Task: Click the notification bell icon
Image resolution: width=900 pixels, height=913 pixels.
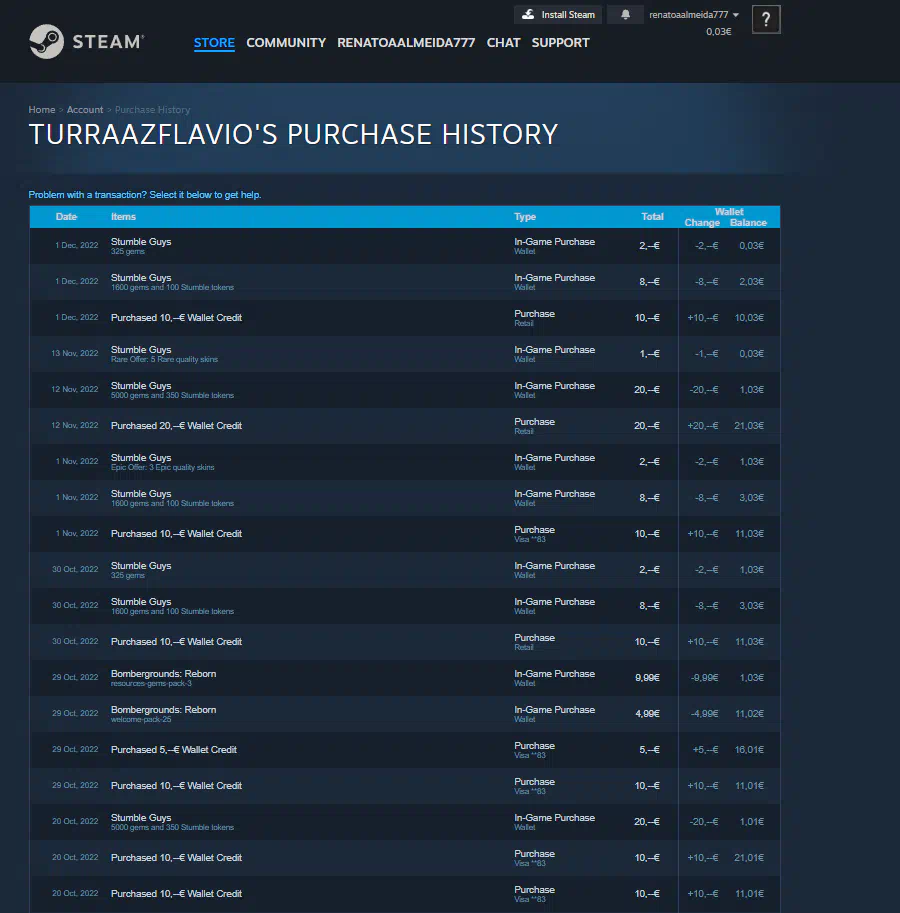Action: [x=626, y=15]
